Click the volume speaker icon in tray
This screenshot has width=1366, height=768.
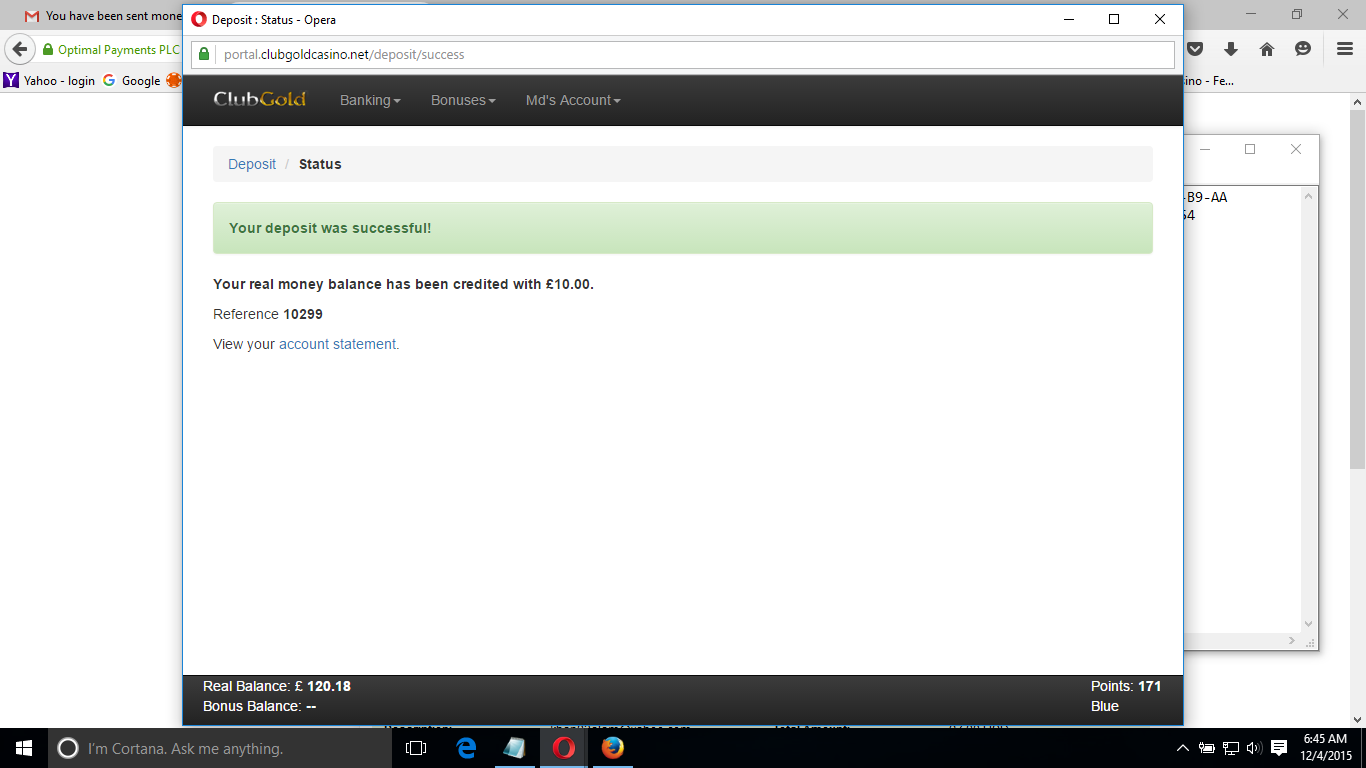(x=1254, y=748)
